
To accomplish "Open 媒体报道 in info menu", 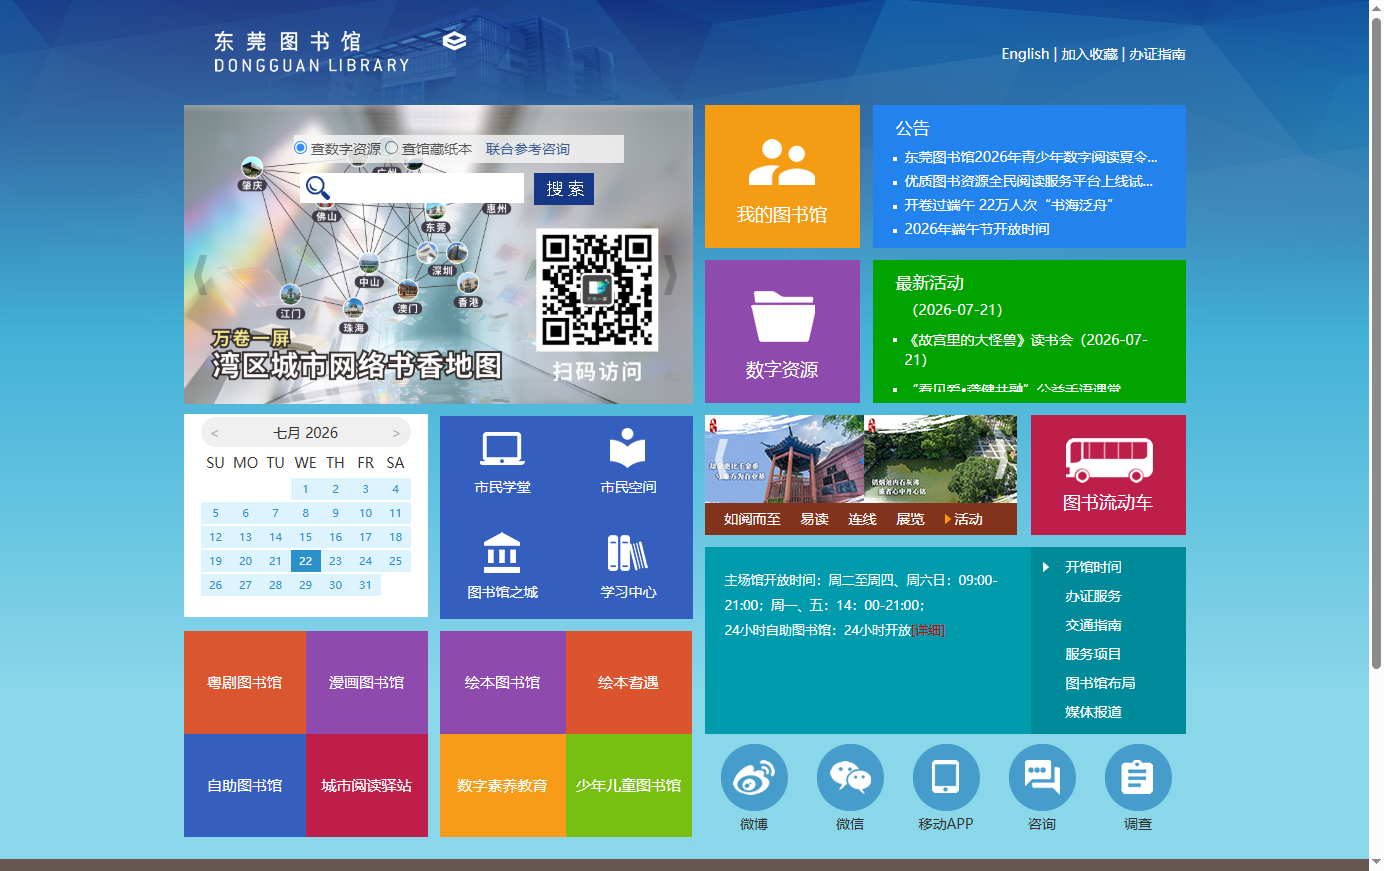I will pyautogui.click(x=1093, y=712).
